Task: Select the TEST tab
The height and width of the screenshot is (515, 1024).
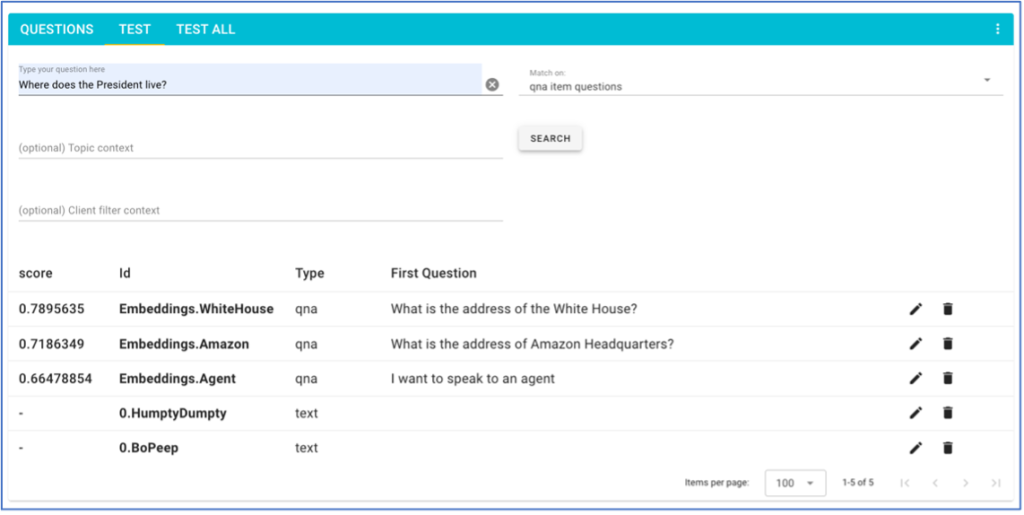Action: [135, 29]
